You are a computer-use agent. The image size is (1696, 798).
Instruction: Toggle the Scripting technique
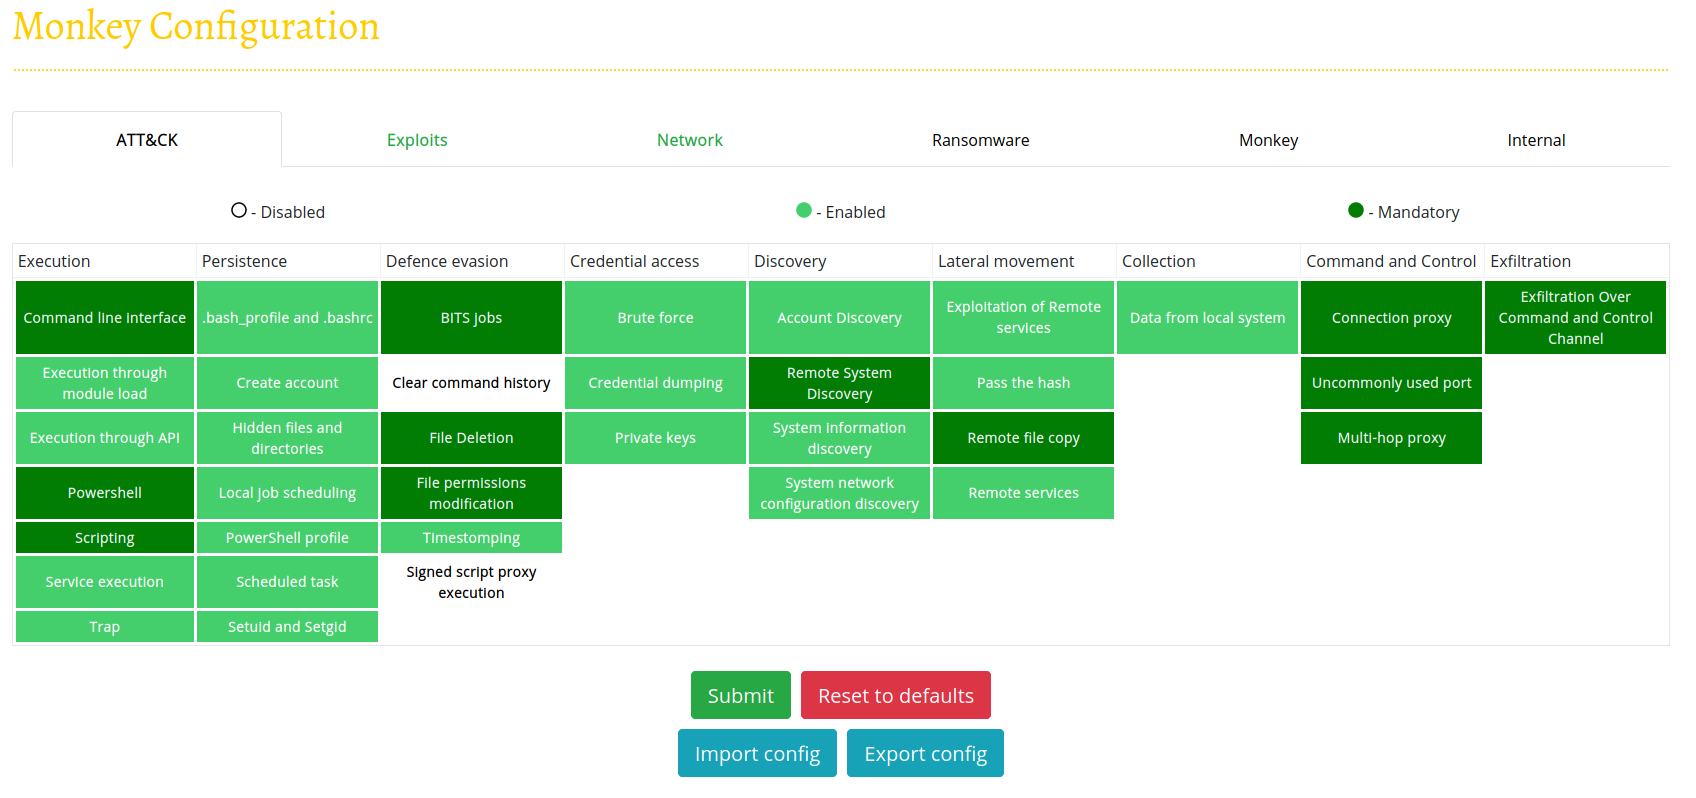click(x=105, y=538)
